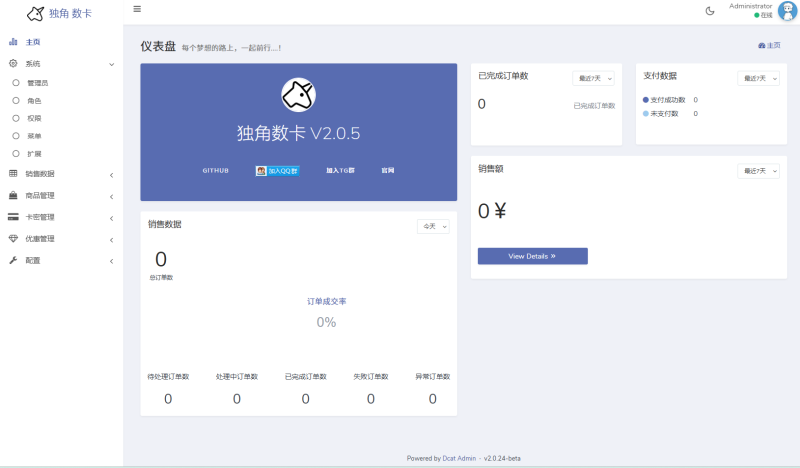Click the 销售额 card title
The image size is (800, 468).
pyautogui.click(x=491, y=169)
